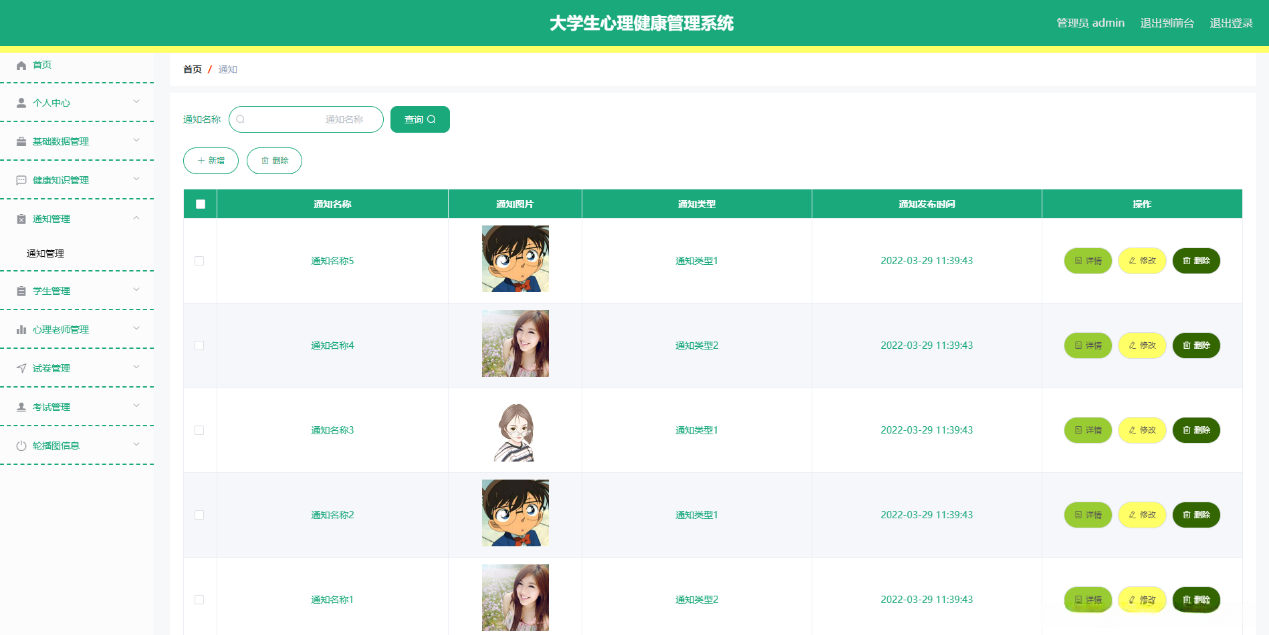Click the bar chart icon for 心理老师管理
The width and height of the screenshot is (1269, 635).
(21, 330)
